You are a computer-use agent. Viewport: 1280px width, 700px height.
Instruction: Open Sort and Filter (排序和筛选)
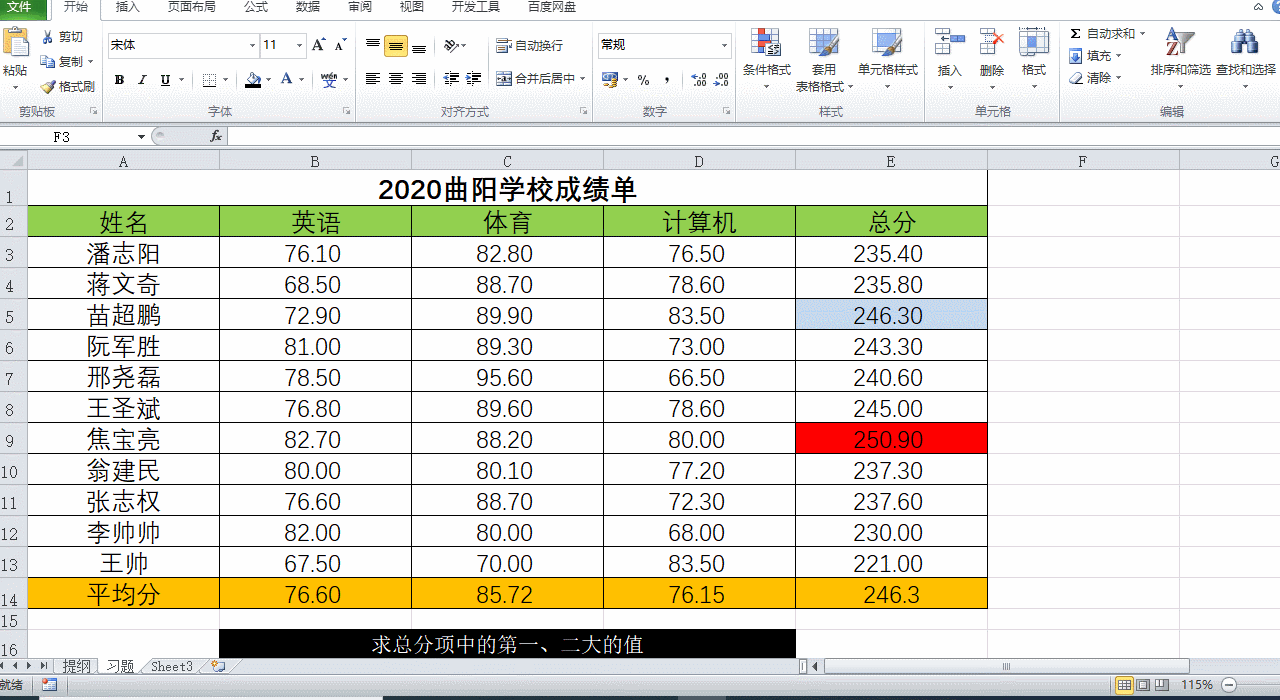pos(1180,59)
